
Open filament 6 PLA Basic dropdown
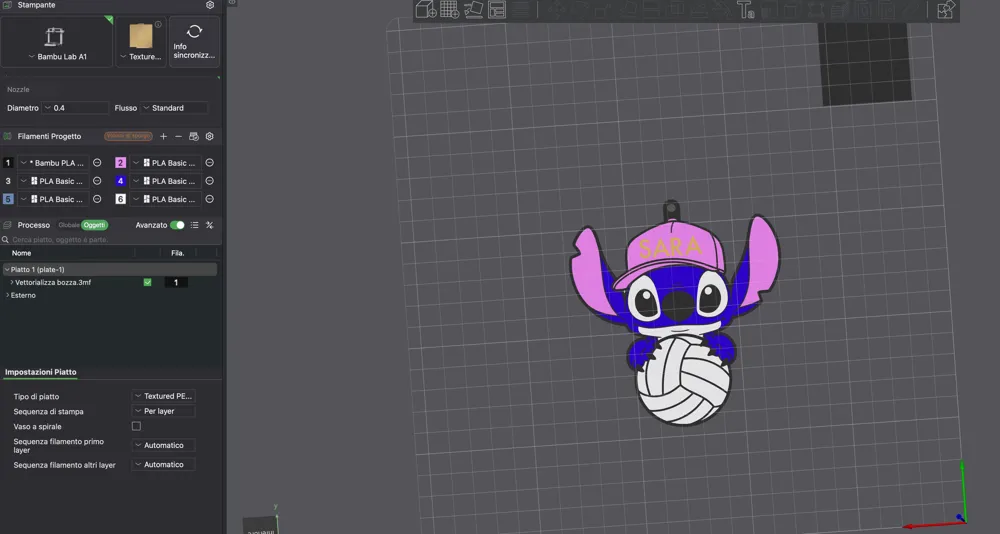click(x=166, y=199)
